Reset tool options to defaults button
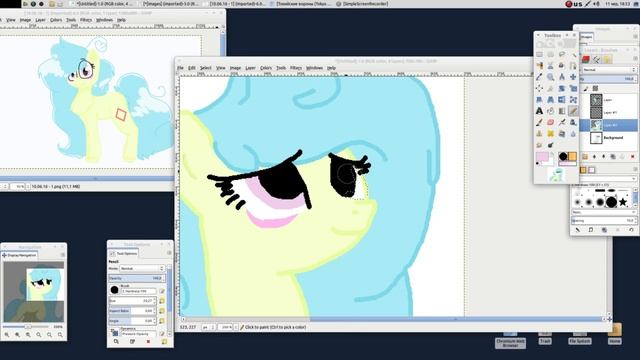This screenshot has width=640, height=360. pyautogui.click(x=164, y=341)
